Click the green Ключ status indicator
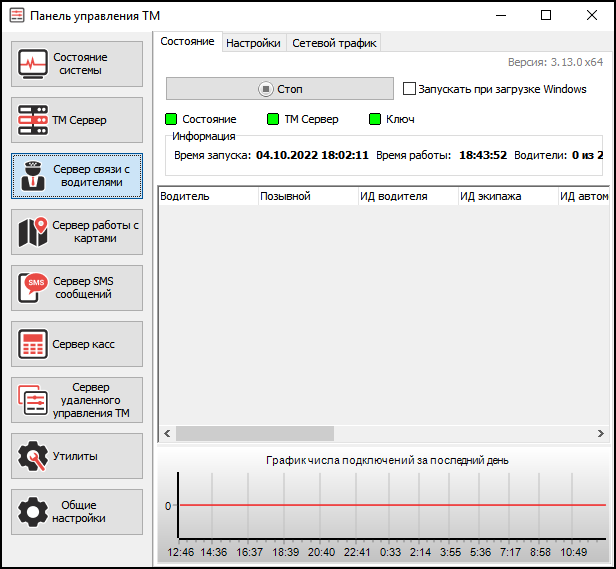616x569 pixels. (x=376, y=119)
